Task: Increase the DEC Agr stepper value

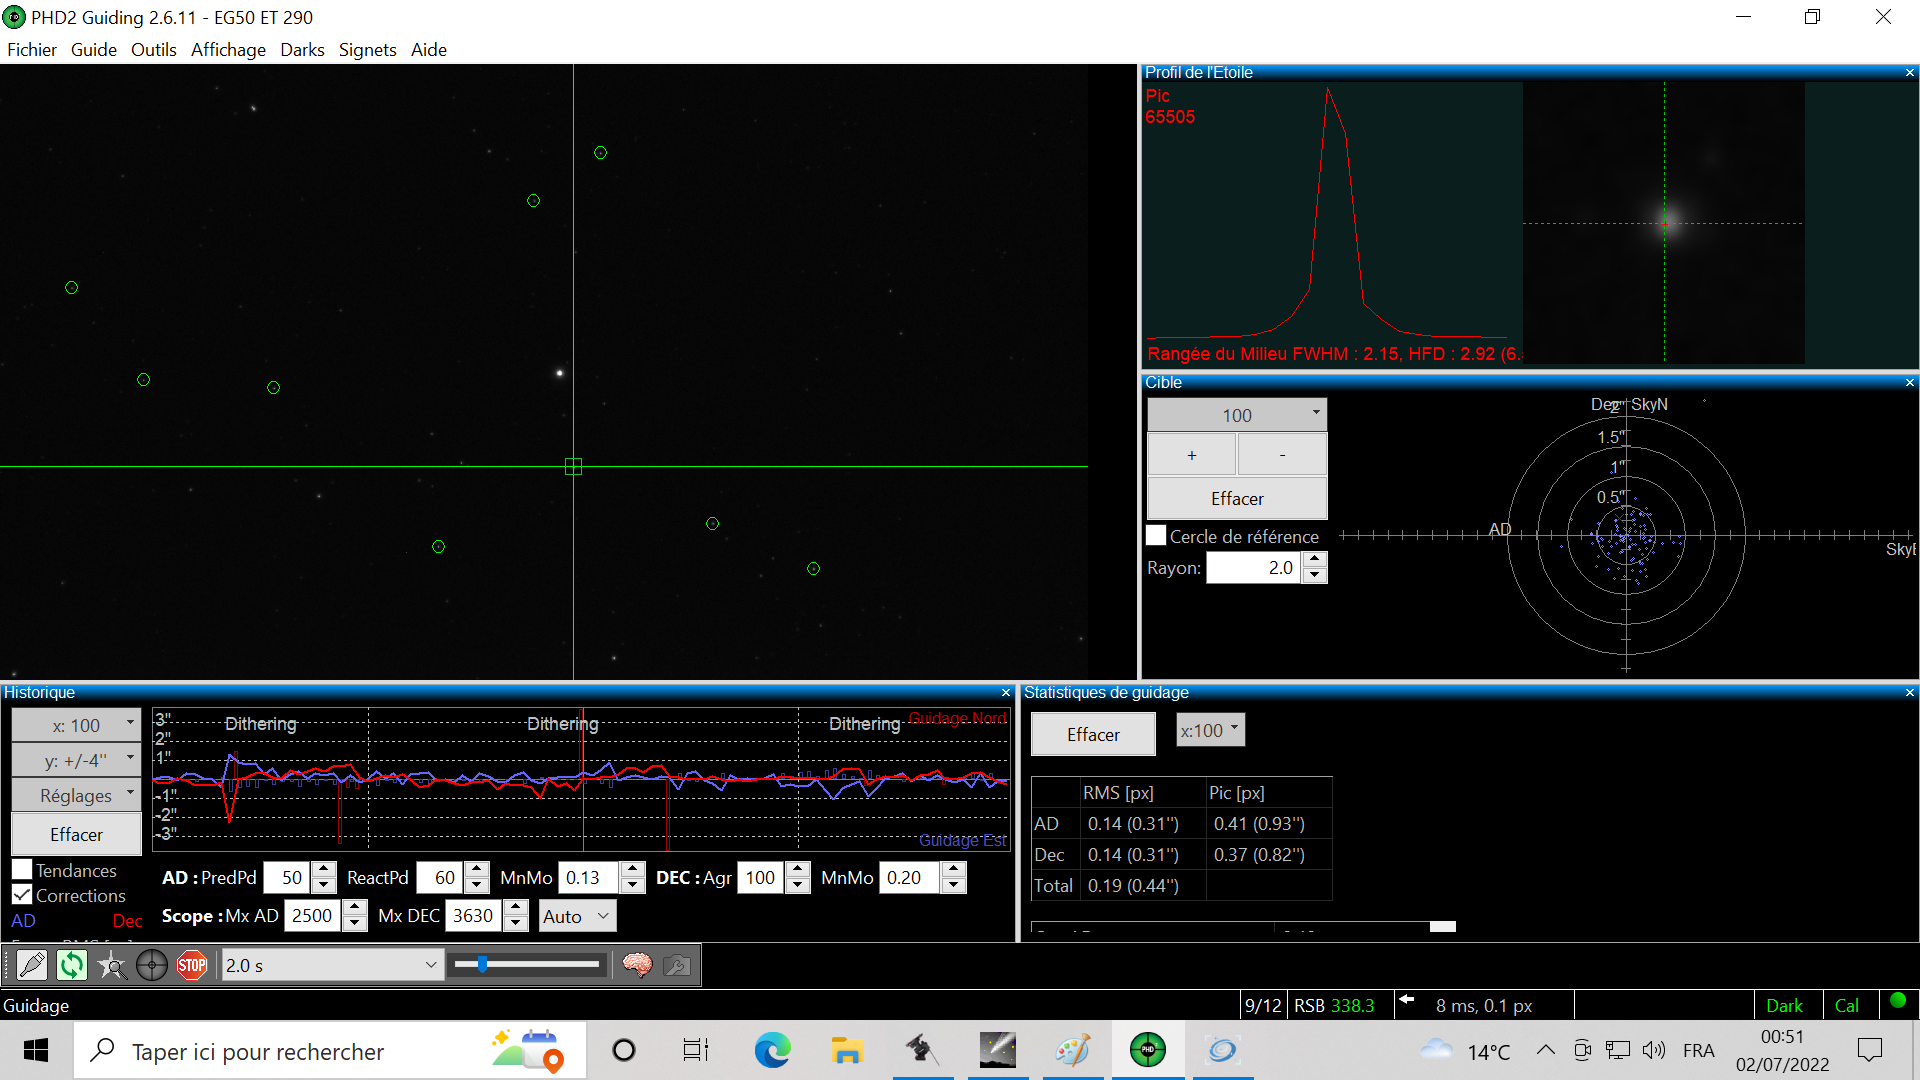Action: point(798,870)
